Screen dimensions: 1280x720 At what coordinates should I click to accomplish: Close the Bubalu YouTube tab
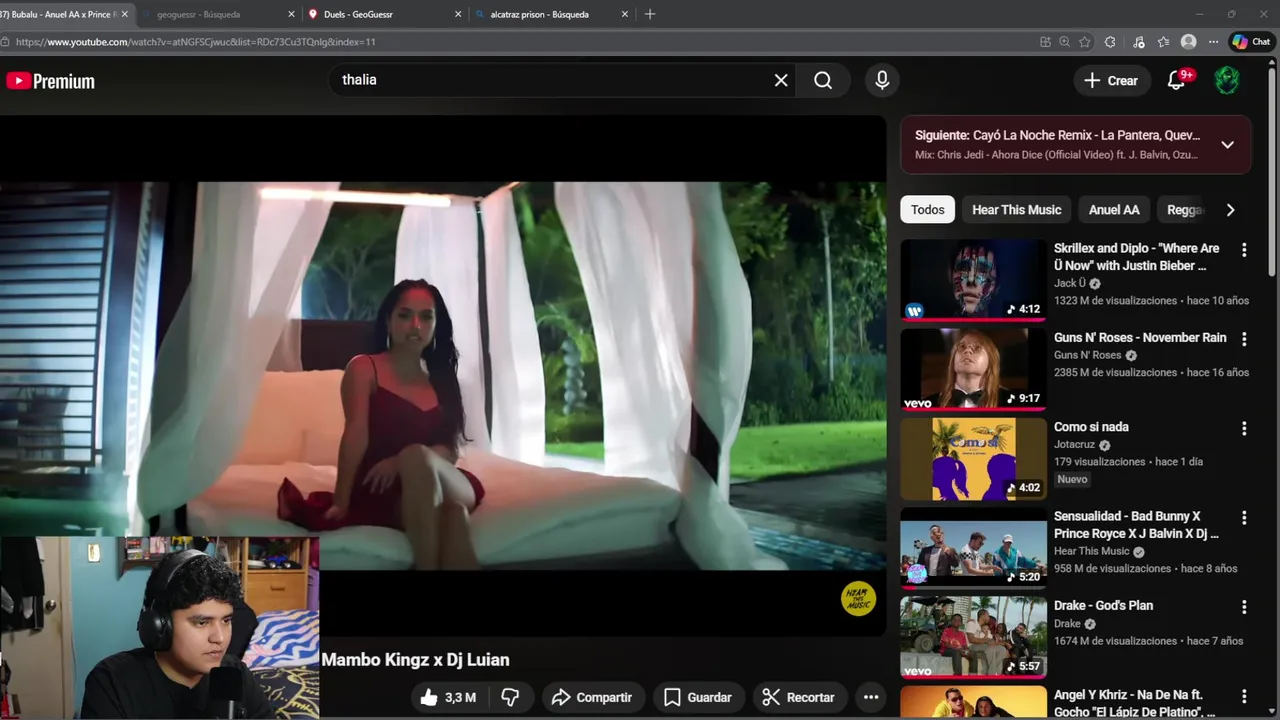coord(125,14)
